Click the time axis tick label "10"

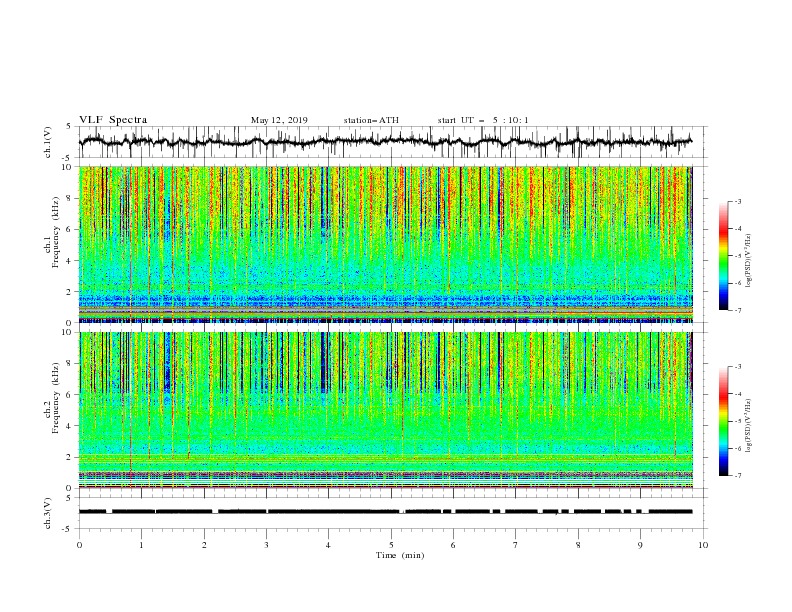[x=703, y=545]
